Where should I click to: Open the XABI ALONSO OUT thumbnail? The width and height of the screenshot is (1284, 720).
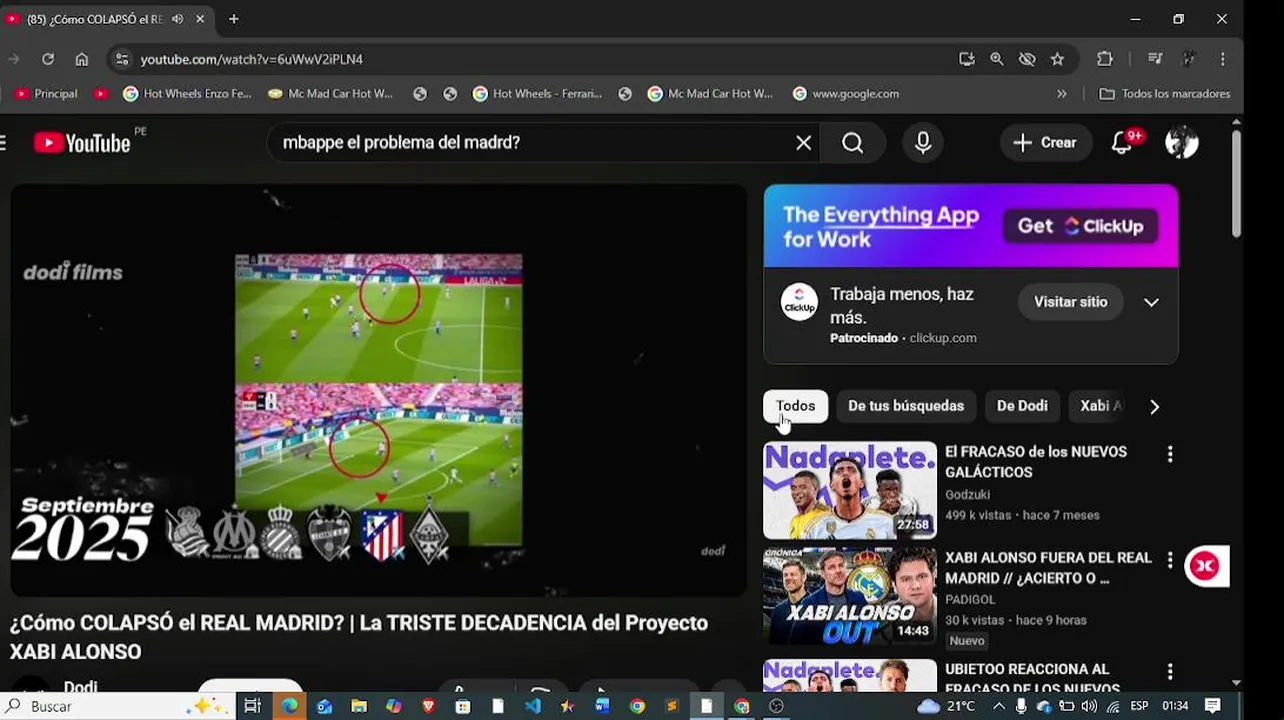(850, 596)
